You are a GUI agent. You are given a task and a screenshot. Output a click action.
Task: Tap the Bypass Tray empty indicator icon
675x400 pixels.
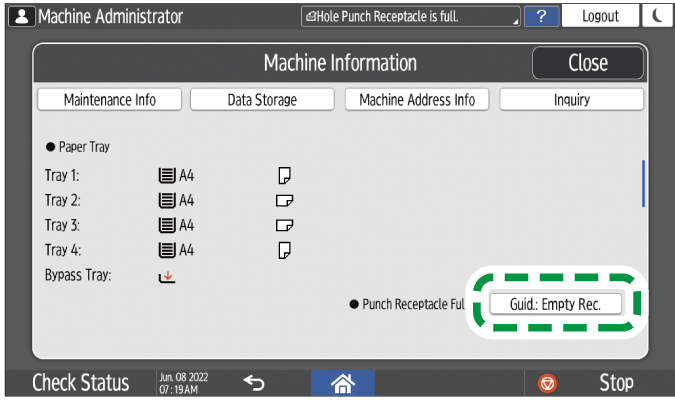167,276
